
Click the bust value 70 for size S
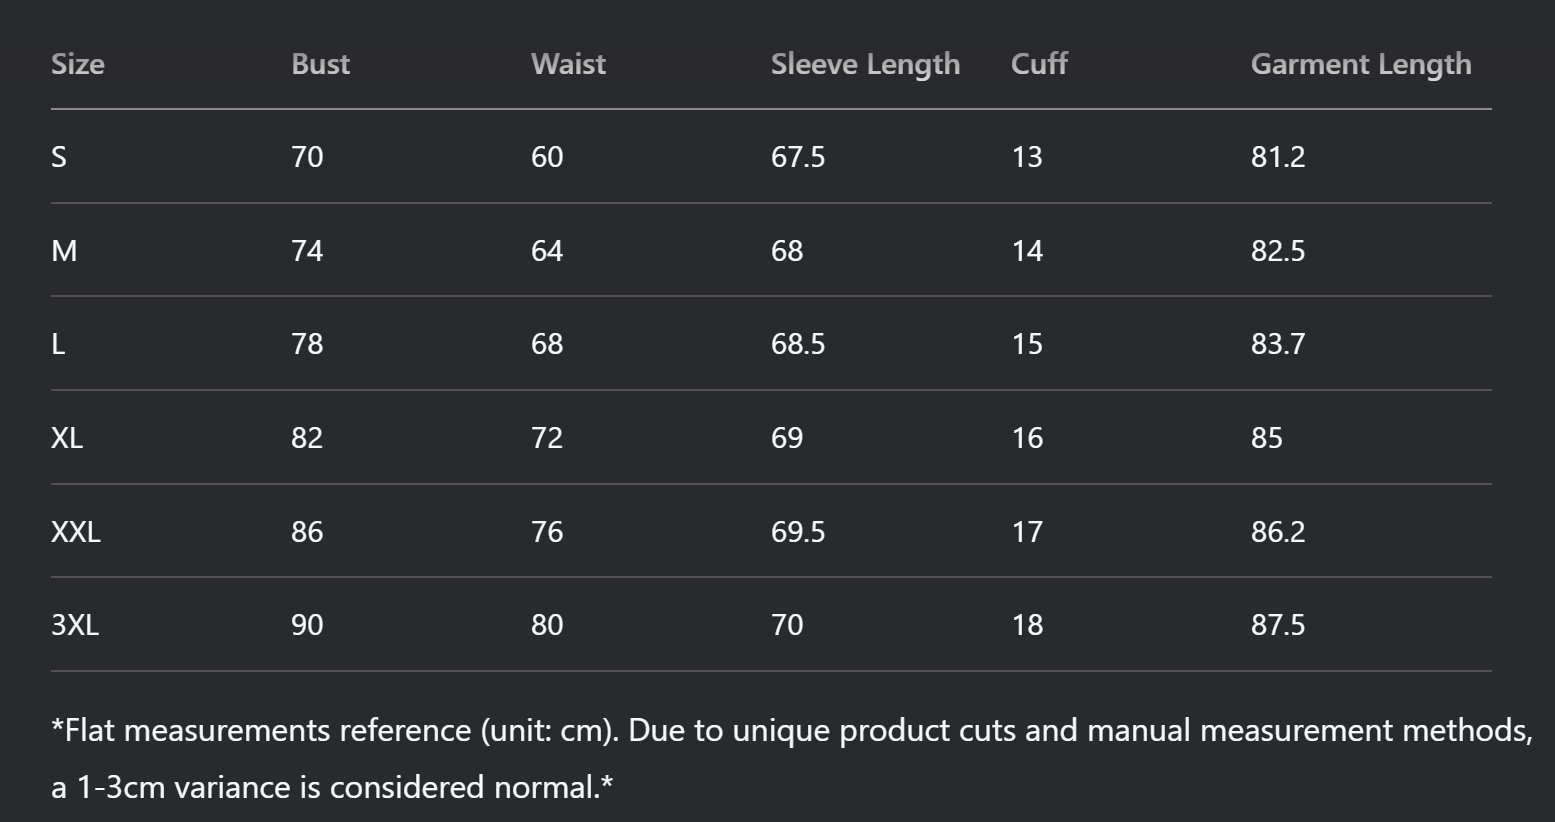point(307,157)
